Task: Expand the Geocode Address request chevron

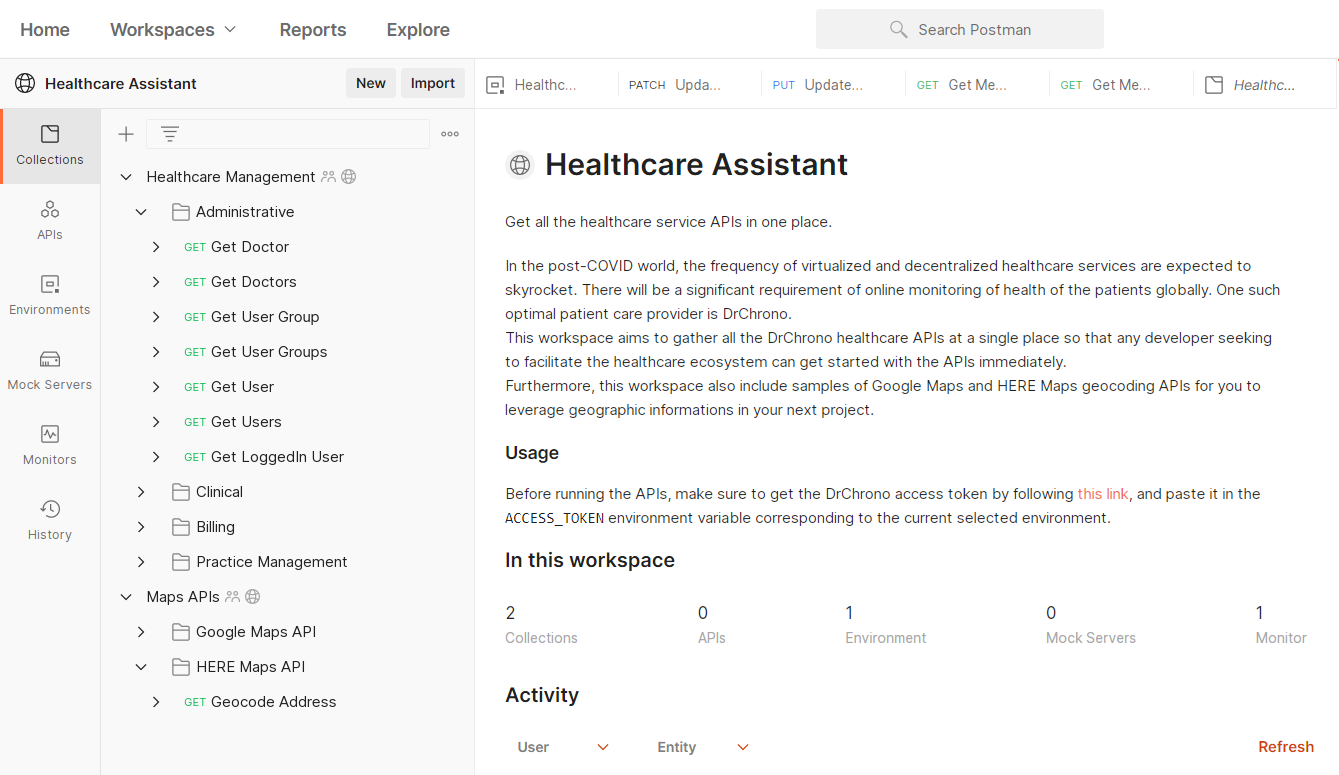Action: 156,702
